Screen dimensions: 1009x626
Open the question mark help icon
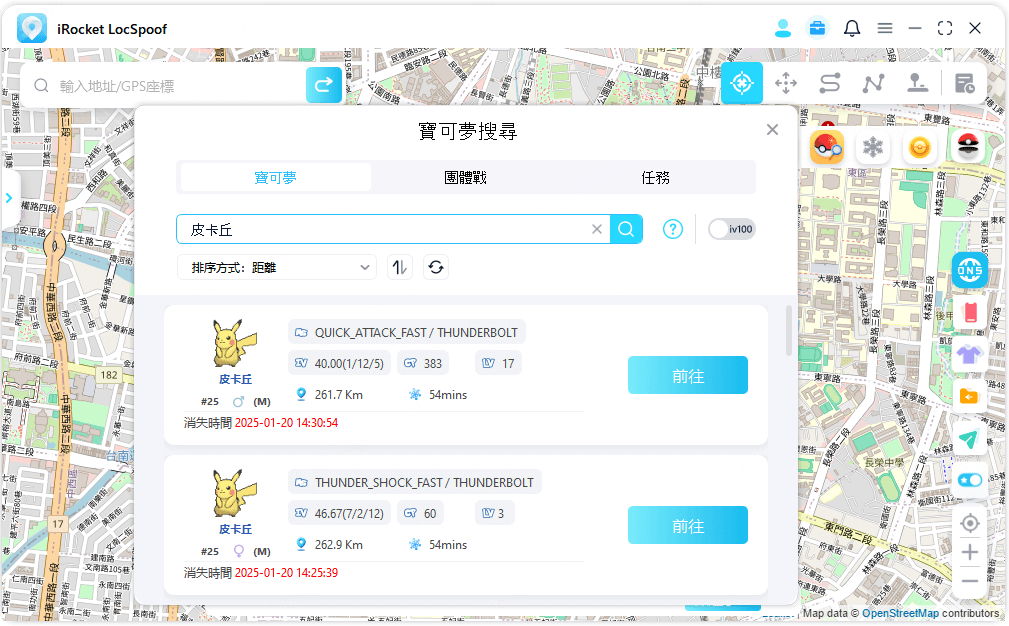[x=672, y=229]
